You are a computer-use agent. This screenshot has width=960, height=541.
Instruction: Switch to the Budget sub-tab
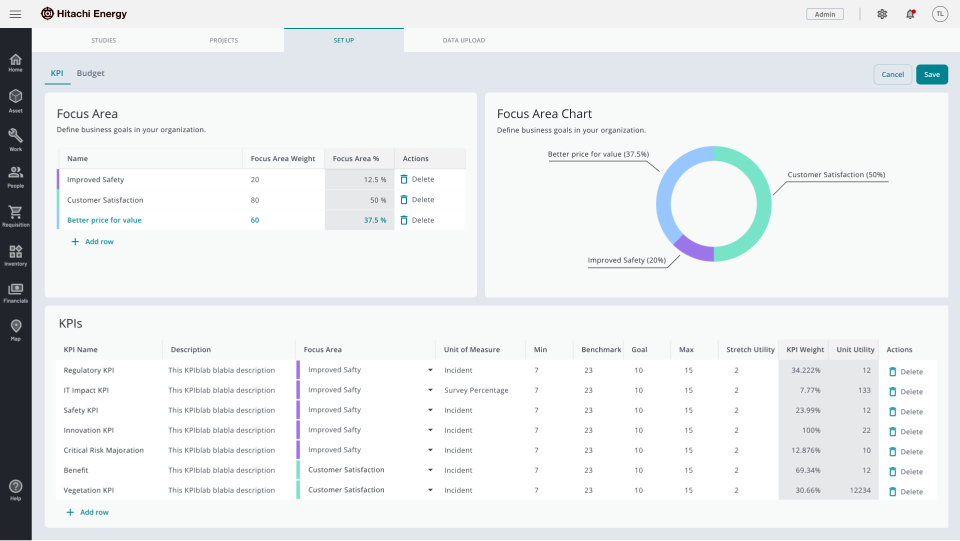pos(91,73)
